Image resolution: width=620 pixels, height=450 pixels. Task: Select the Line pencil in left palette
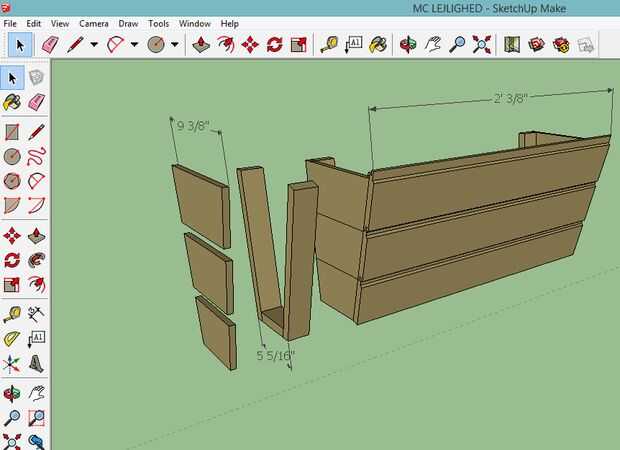click(x=36, y=132)
